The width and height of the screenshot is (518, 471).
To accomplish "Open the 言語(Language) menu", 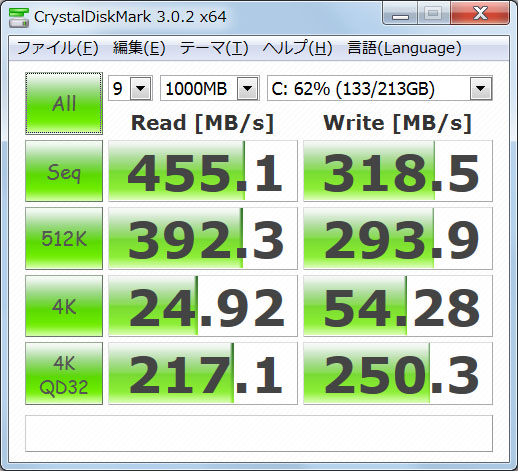I will (404, 48).
